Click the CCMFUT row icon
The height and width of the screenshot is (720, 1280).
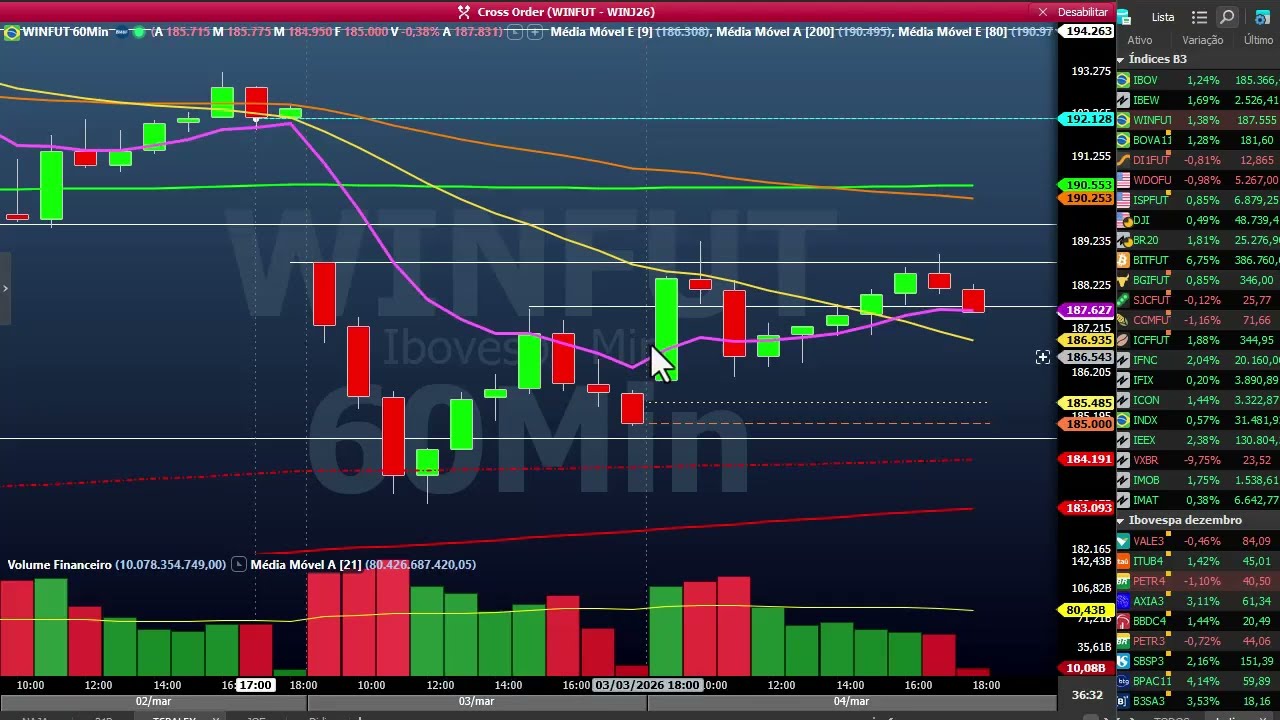[1123, 320]
